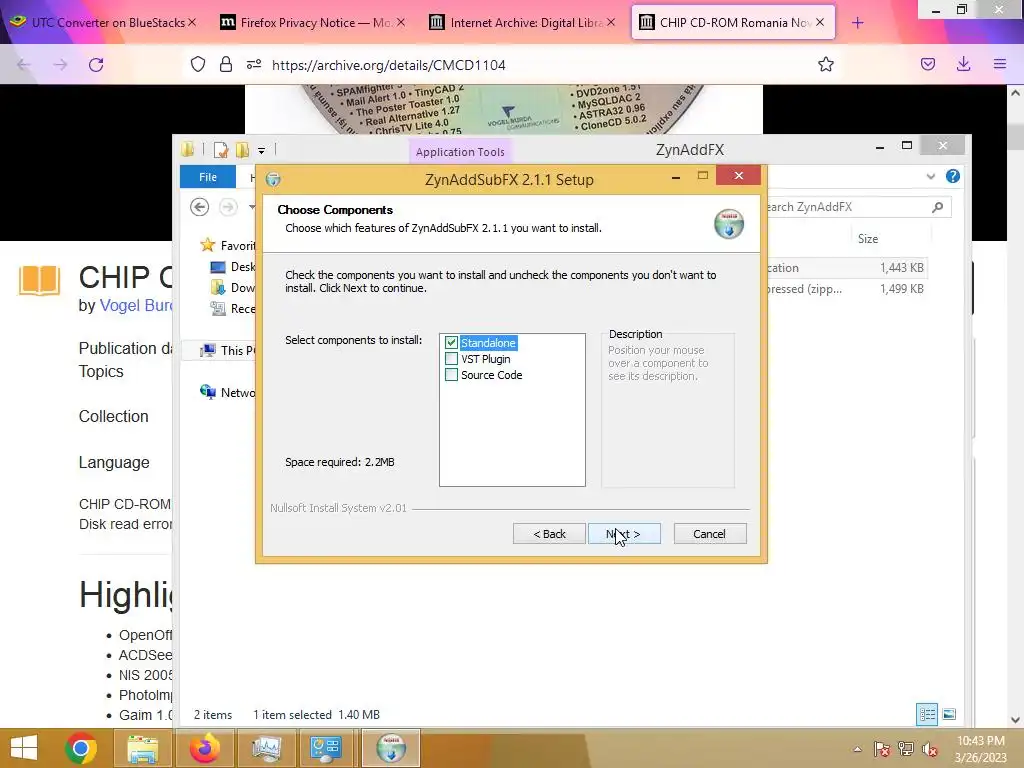1024x768 pixels.
Task: Open quick access toolbar customize dropdown
Action: click(x=261, y=151)
